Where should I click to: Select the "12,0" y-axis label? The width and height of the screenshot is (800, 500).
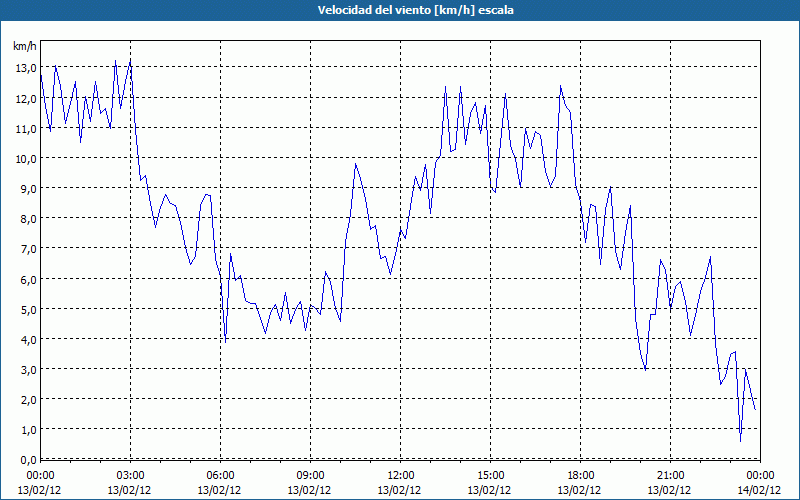point(26,98)
